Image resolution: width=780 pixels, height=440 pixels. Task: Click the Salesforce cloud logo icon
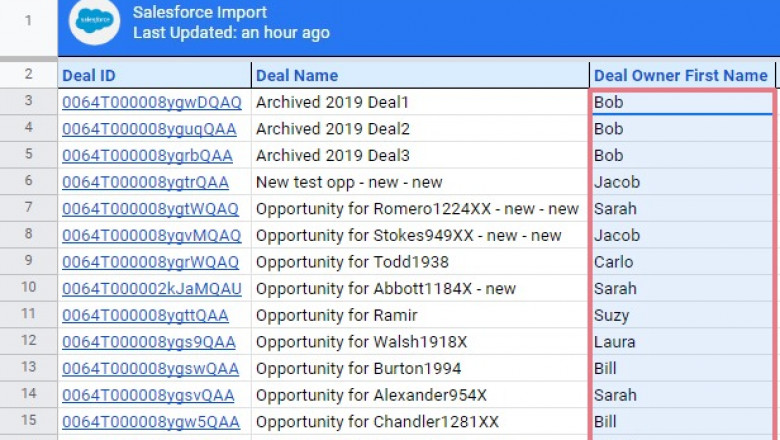(94, 23)
